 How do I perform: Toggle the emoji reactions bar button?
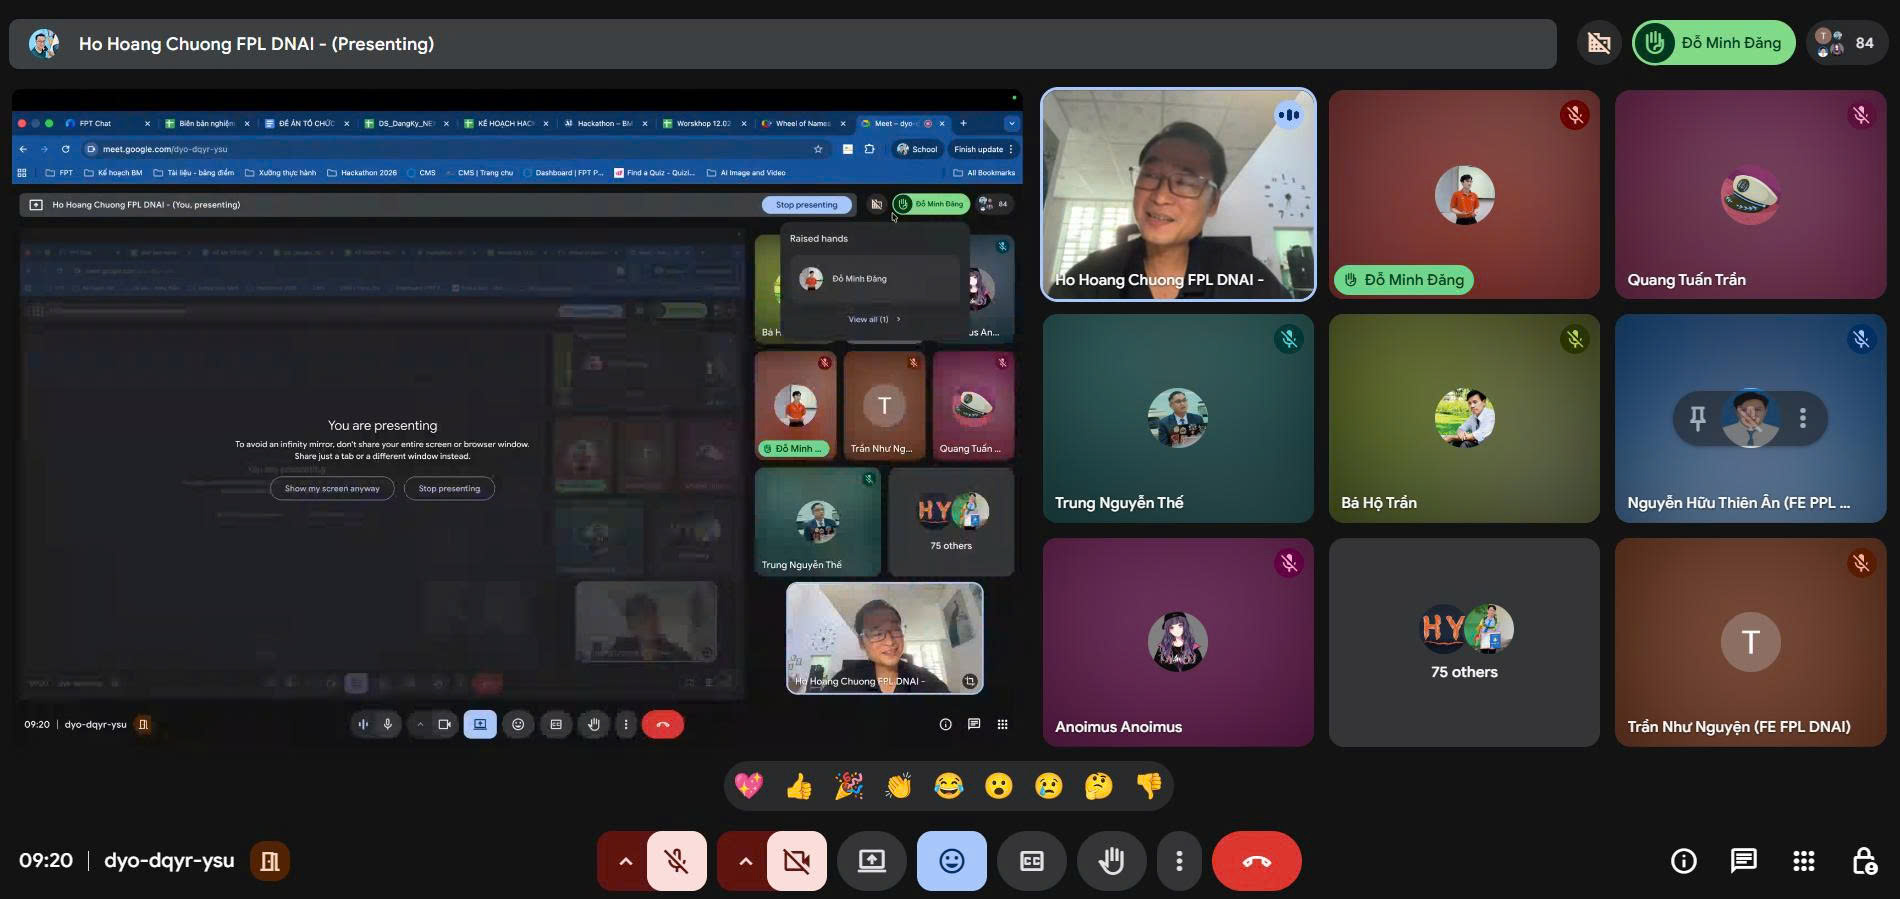point(952,861)
